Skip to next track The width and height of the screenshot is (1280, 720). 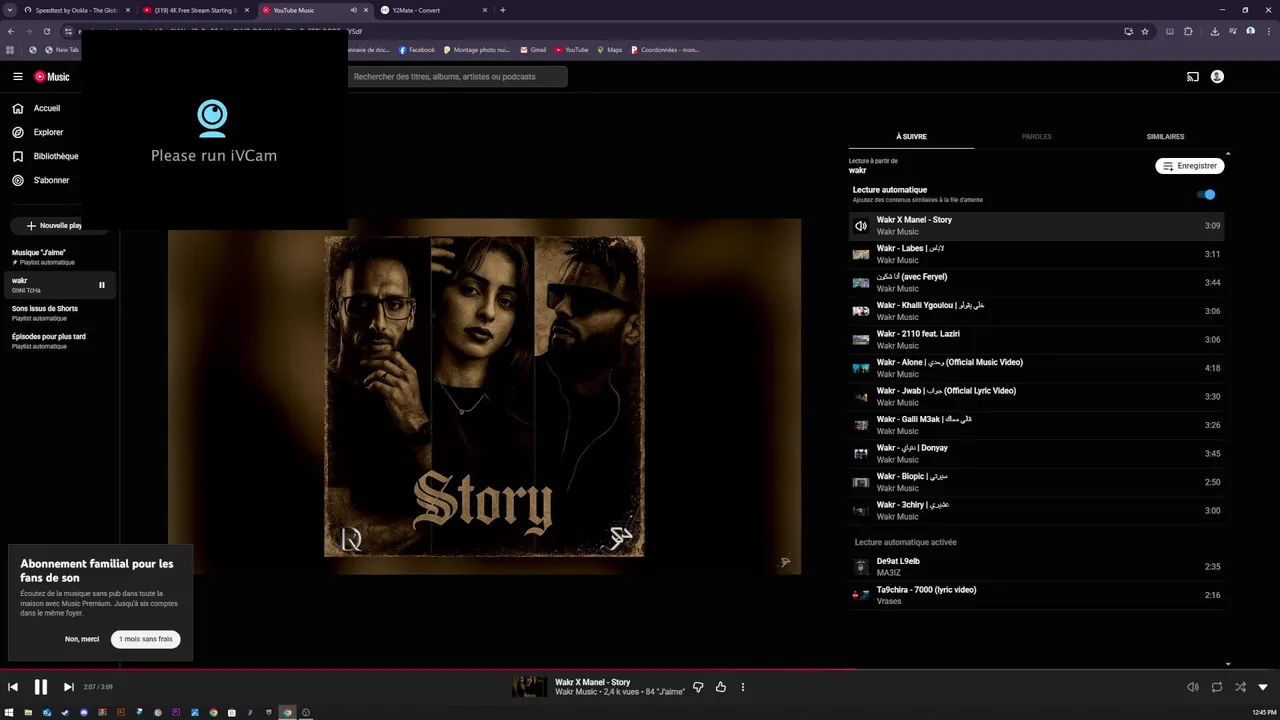68,687
